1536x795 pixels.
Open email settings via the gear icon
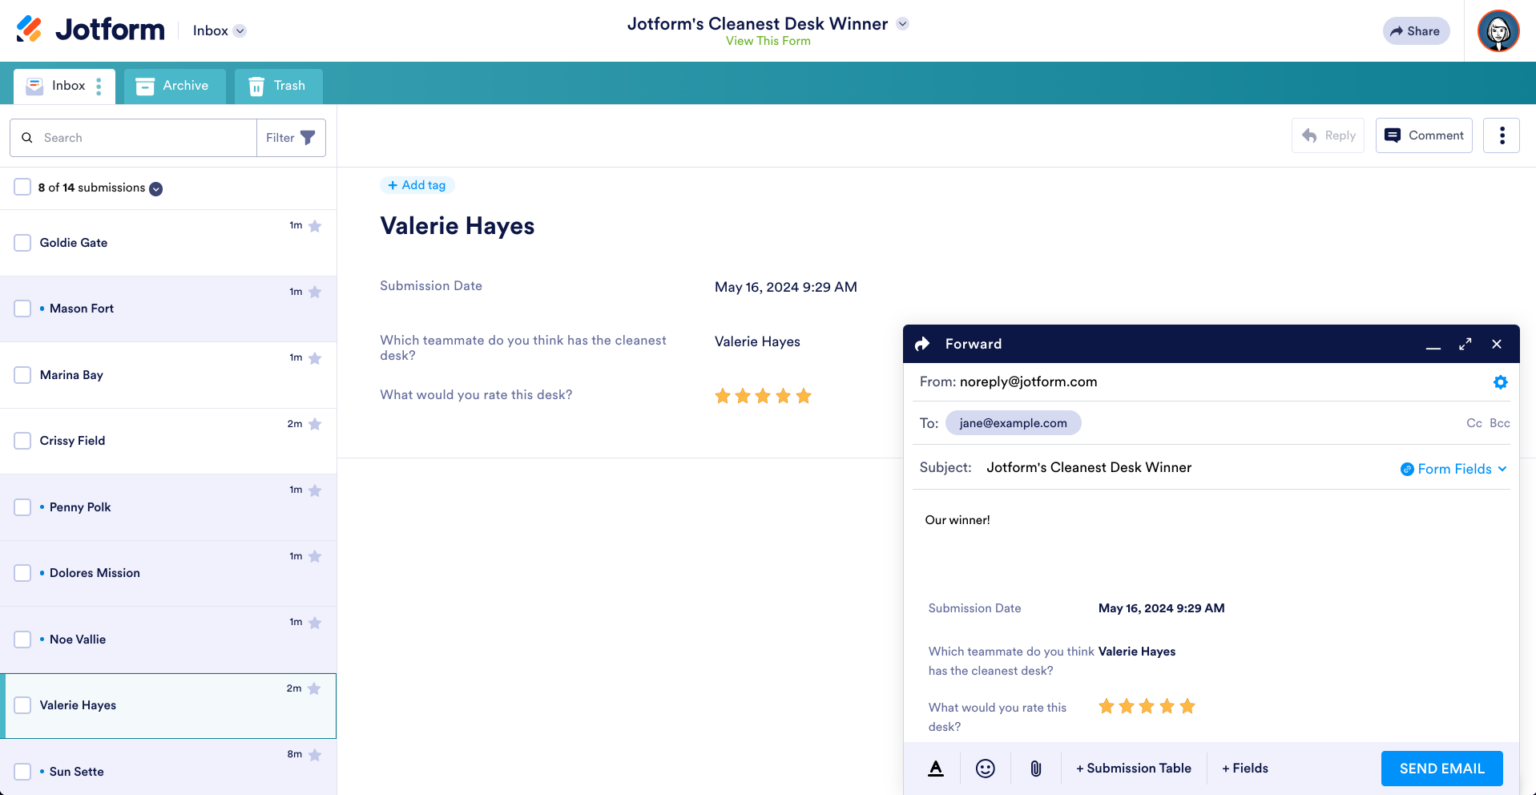click(x=1500, y=382)
